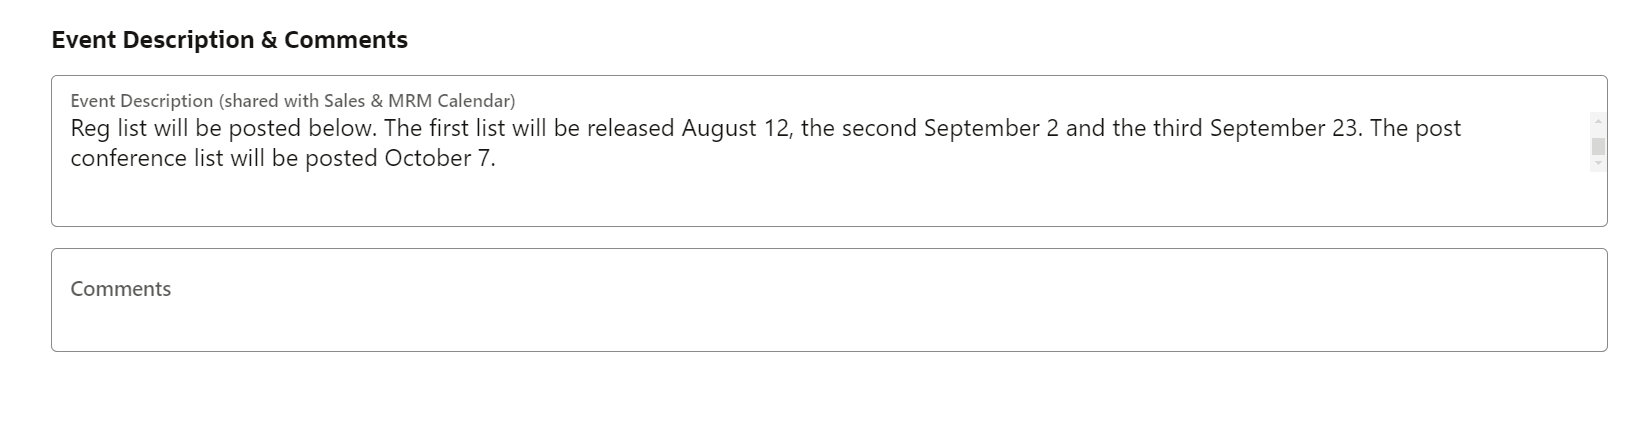This screenshot has width=1630, height=421.
Task: Click the word 'below' in the description
Action: coord(342,129)
